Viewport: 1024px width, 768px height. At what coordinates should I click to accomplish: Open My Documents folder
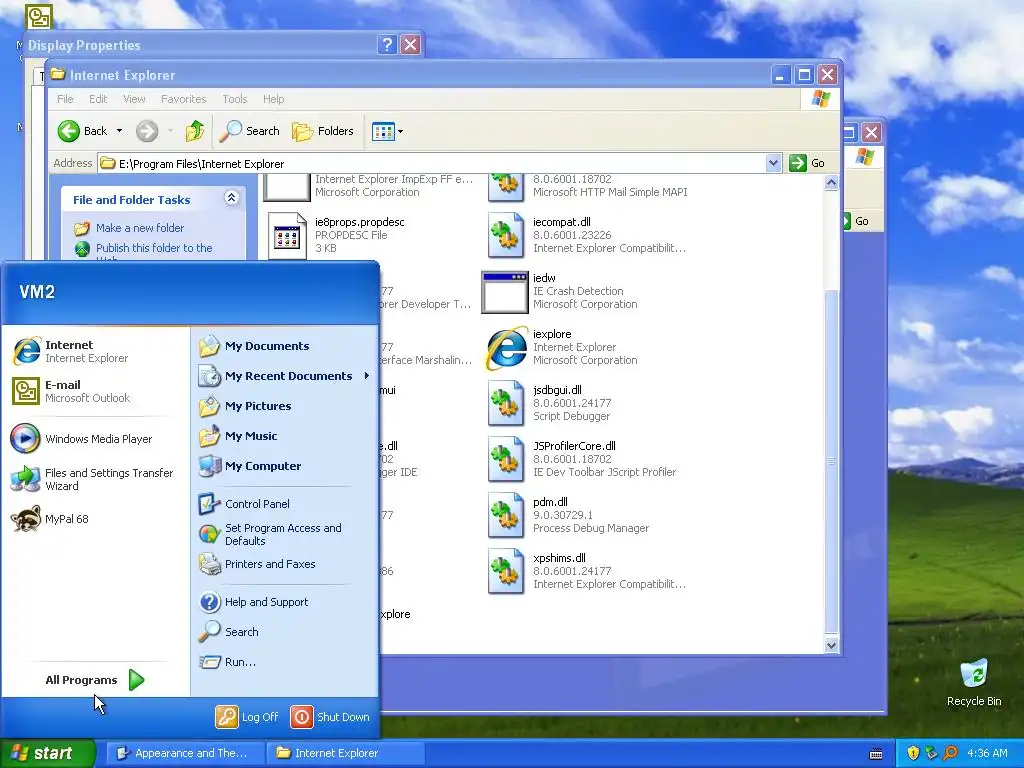[x=255, y=346]
